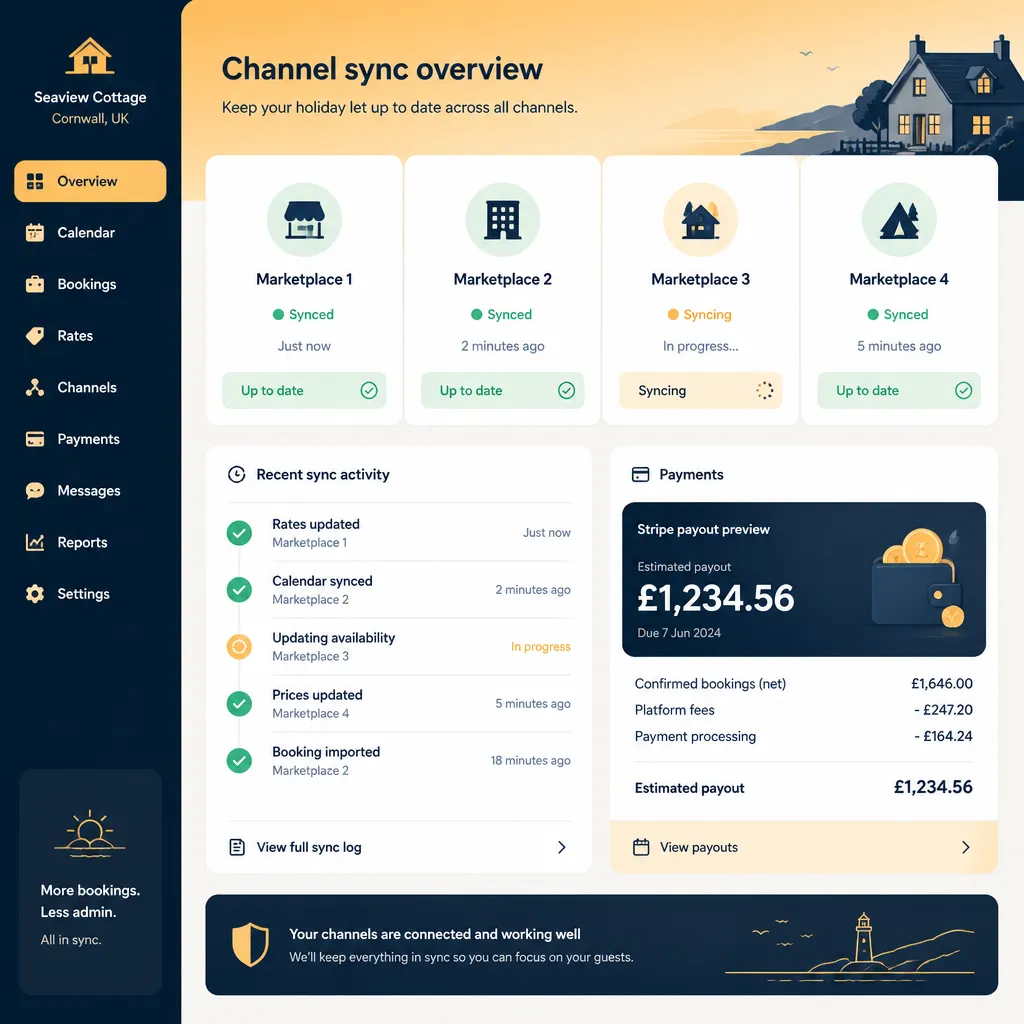Click the Marketplace 3 Syncing status label
Screen dimensions: 1024x1024
click(x=700, y=314)
